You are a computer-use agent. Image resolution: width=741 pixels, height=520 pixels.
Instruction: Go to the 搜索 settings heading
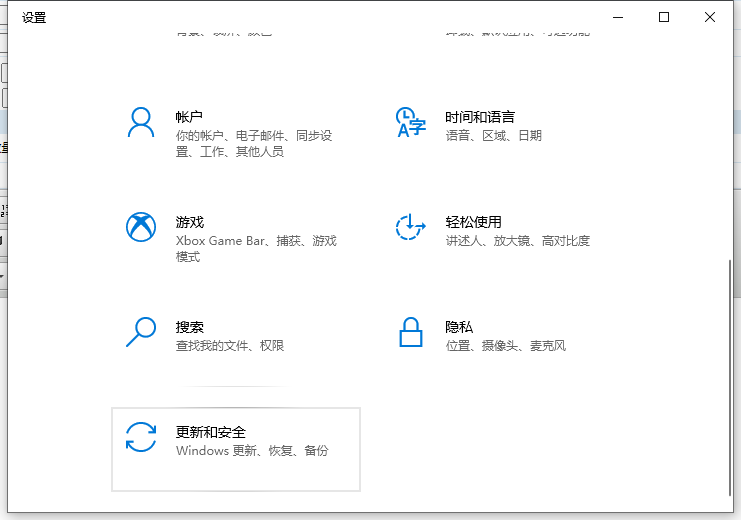click(x=189, y=327)
